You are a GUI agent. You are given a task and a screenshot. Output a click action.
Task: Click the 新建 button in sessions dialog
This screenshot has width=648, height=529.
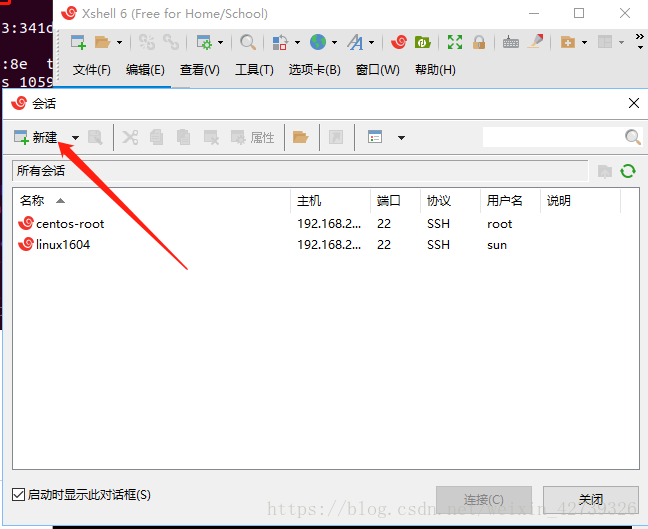(36, 137)
